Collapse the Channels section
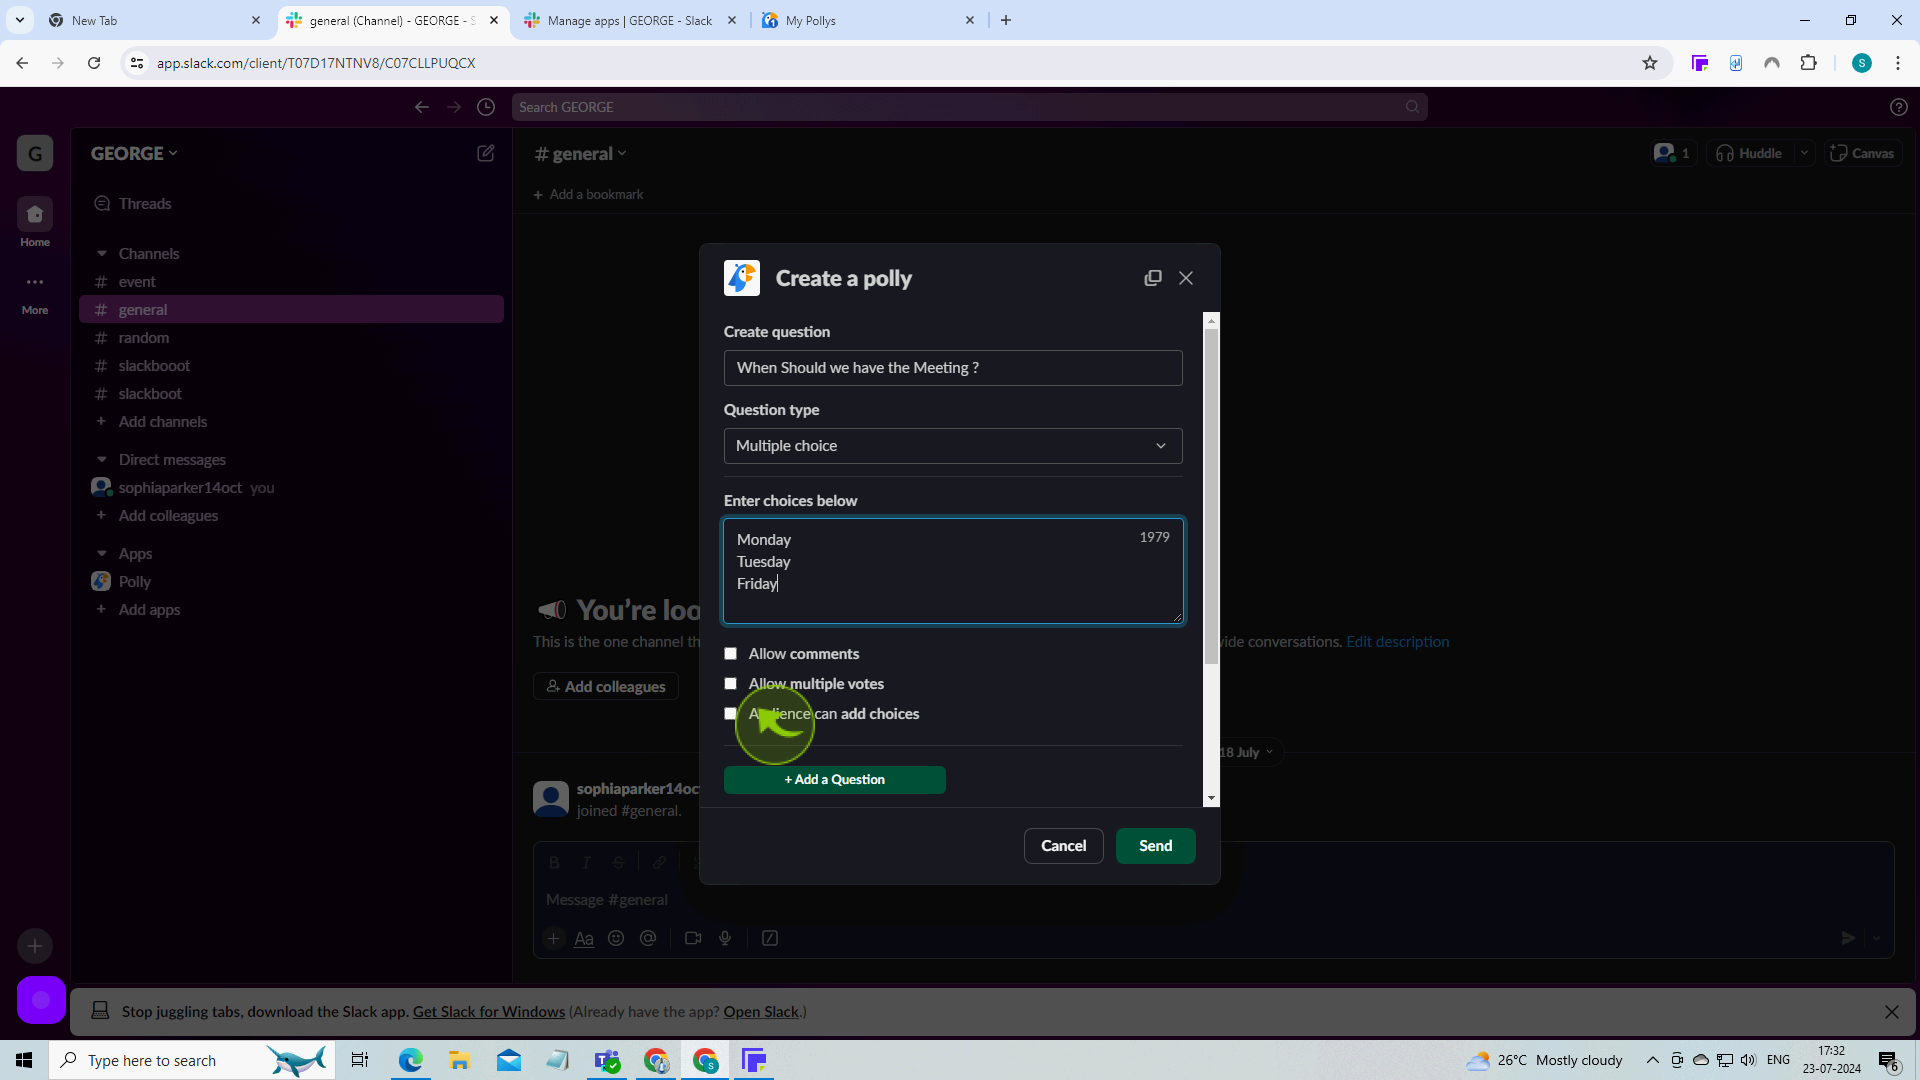The height and width of the screenshot is (1080, 1920). tap(101, 254)
